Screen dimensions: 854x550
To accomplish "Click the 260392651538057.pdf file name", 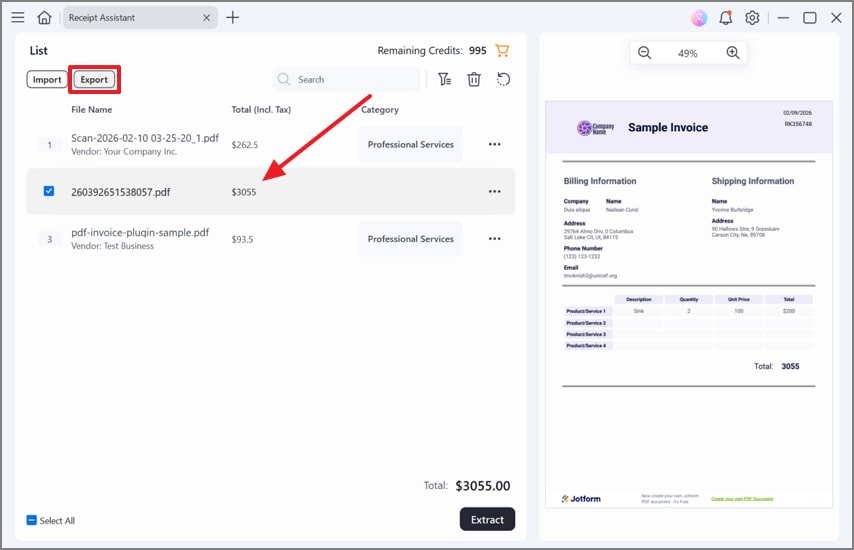I will pos(120,192).
